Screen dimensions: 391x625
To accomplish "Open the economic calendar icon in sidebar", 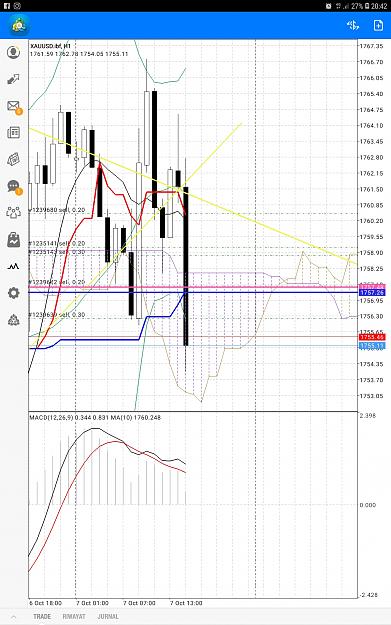I will (x=14, y=159).
